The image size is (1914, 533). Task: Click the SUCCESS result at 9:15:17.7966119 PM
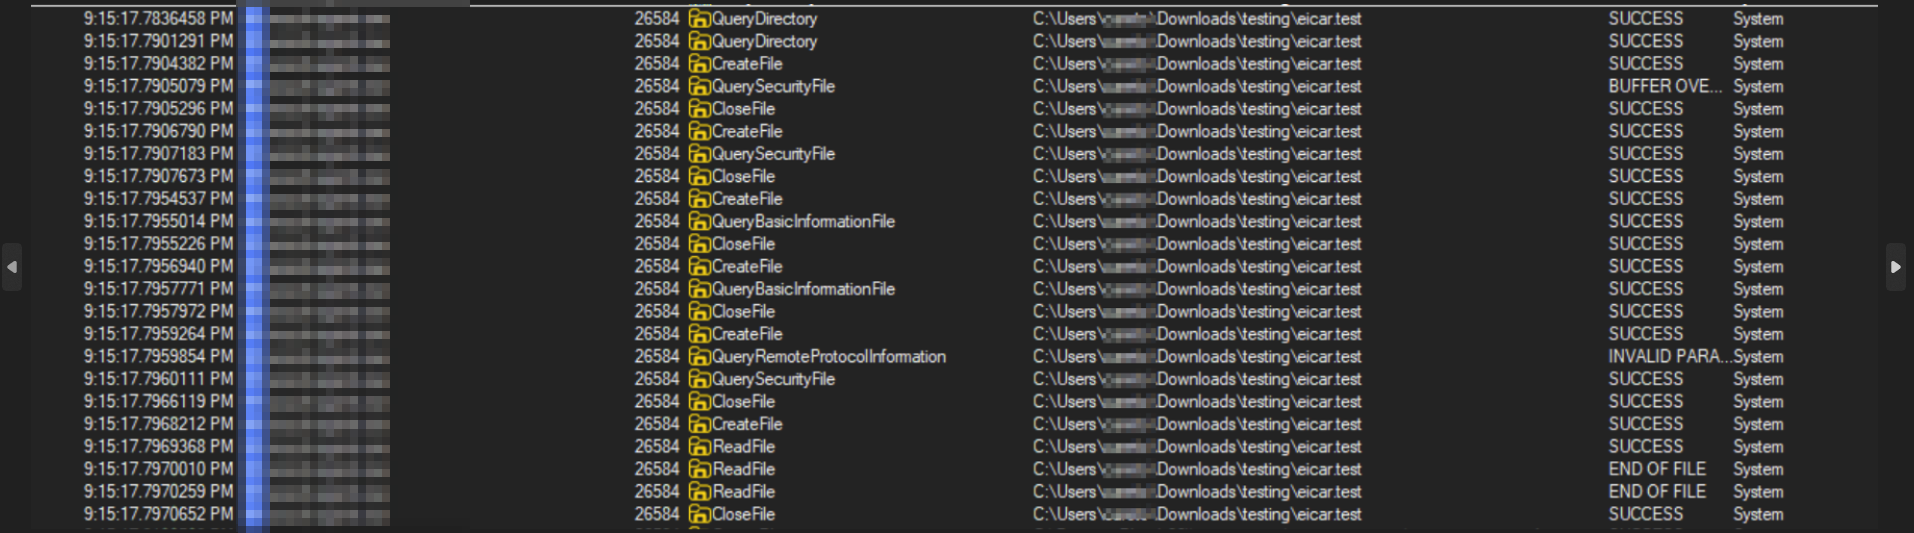[1645, 402]
